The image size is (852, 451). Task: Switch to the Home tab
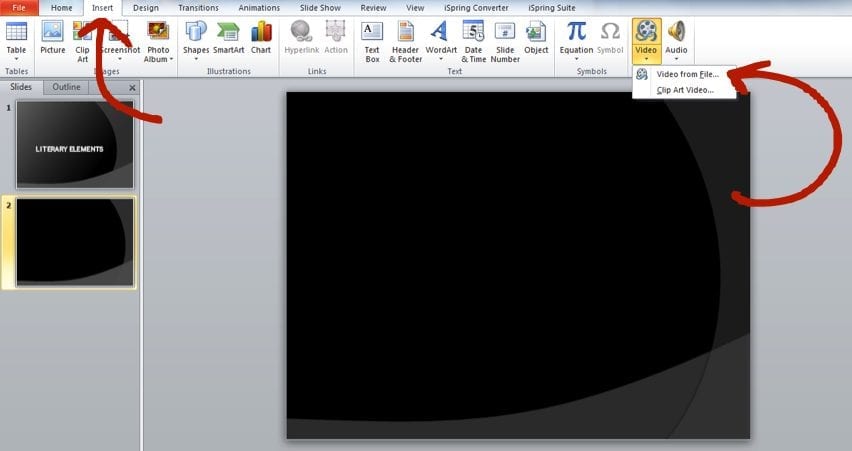[x=61, y=8]
